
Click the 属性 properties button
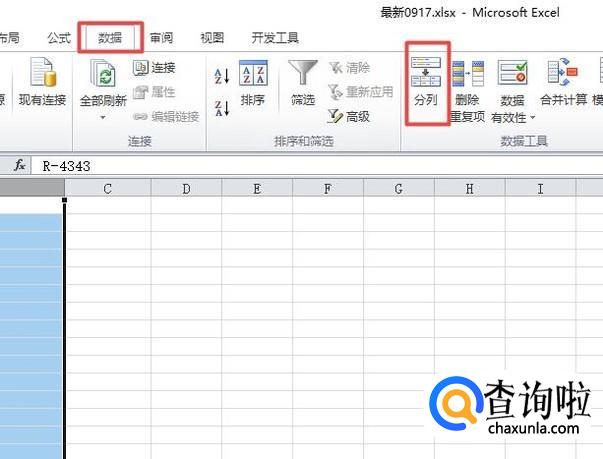point(154,92)
